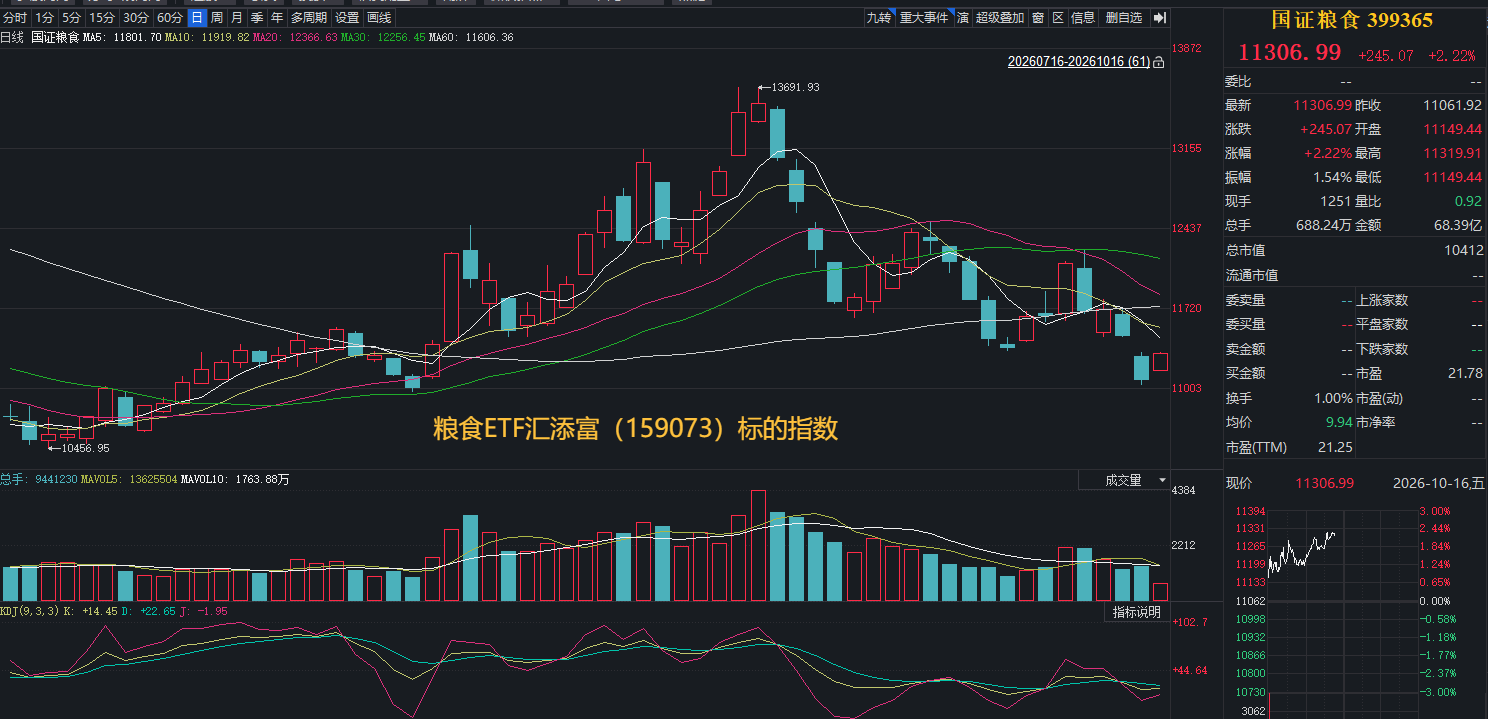Viewport: 1488px width, 719px height.
Task: Collapse side panel with arrow-bar icon
Action: [x=1160, y=18]
